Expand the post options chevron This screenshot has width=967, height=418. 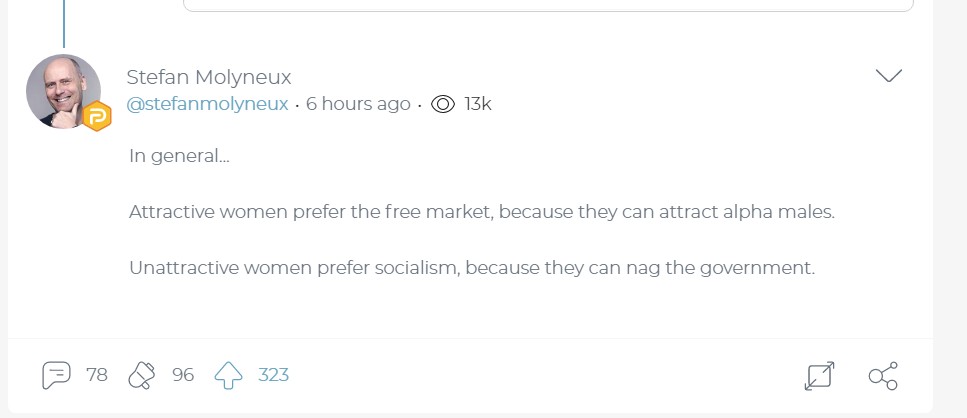pyautogui.click(x=888, y=76)
